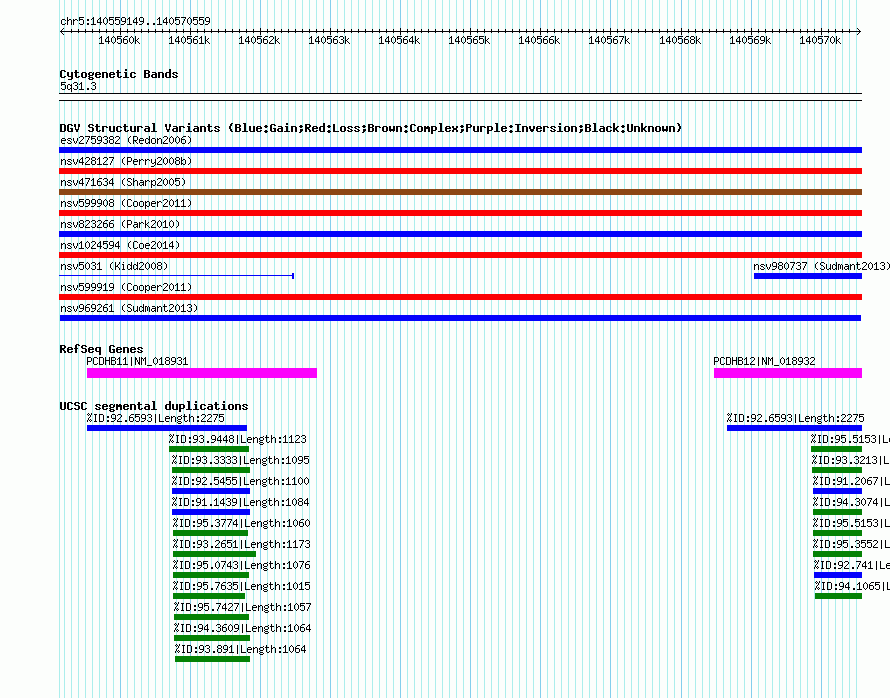The height and width of the screenshot is (698, 890).
Task: Click the %ID:95.0743|Length:1076 duplication
Action: click(211, 575)
